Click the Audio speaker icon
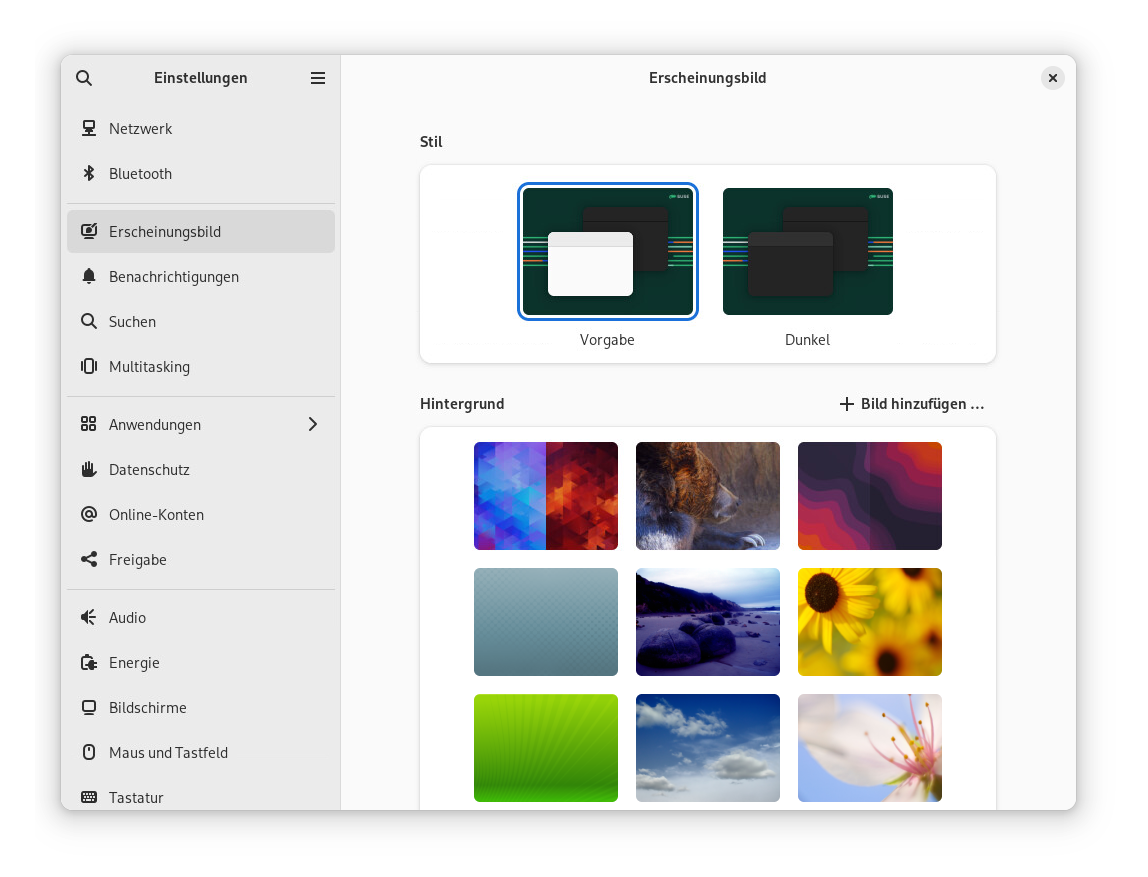This screenshot has width=1148, height=877. [89, 618]
